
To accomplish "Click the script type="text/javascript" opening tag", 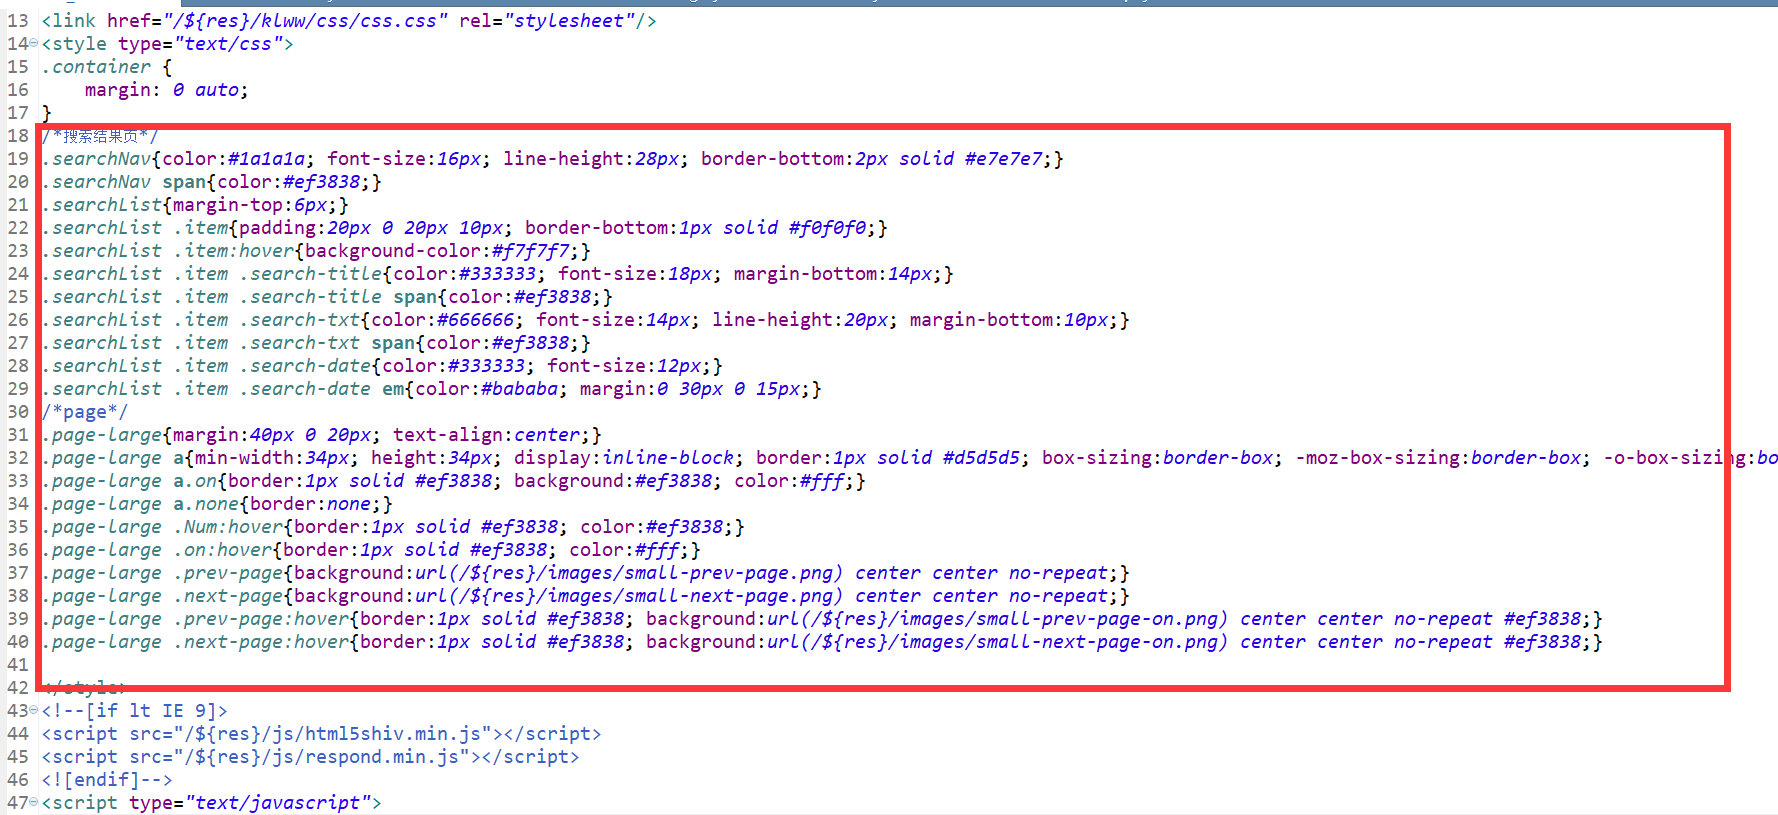I will coord(212,803).
